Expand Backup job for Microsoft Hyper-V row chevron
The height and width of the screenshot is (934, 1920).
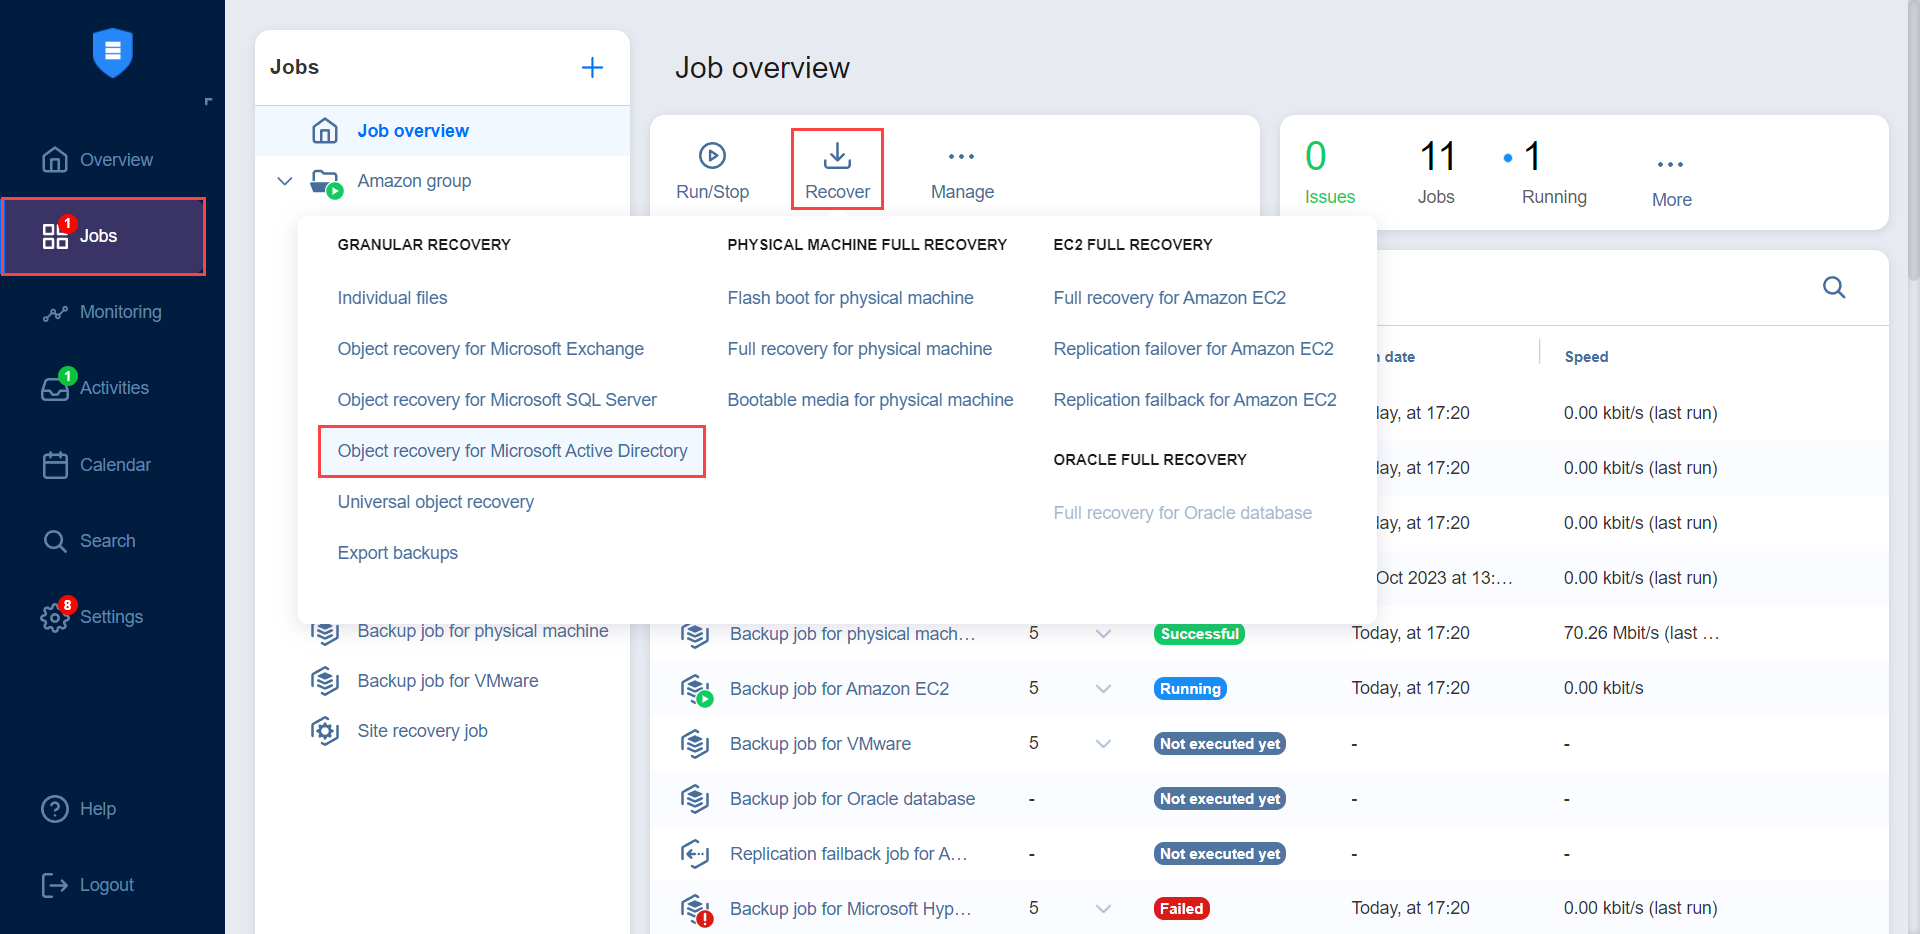pyautogui.click(x=1103, y=909)
